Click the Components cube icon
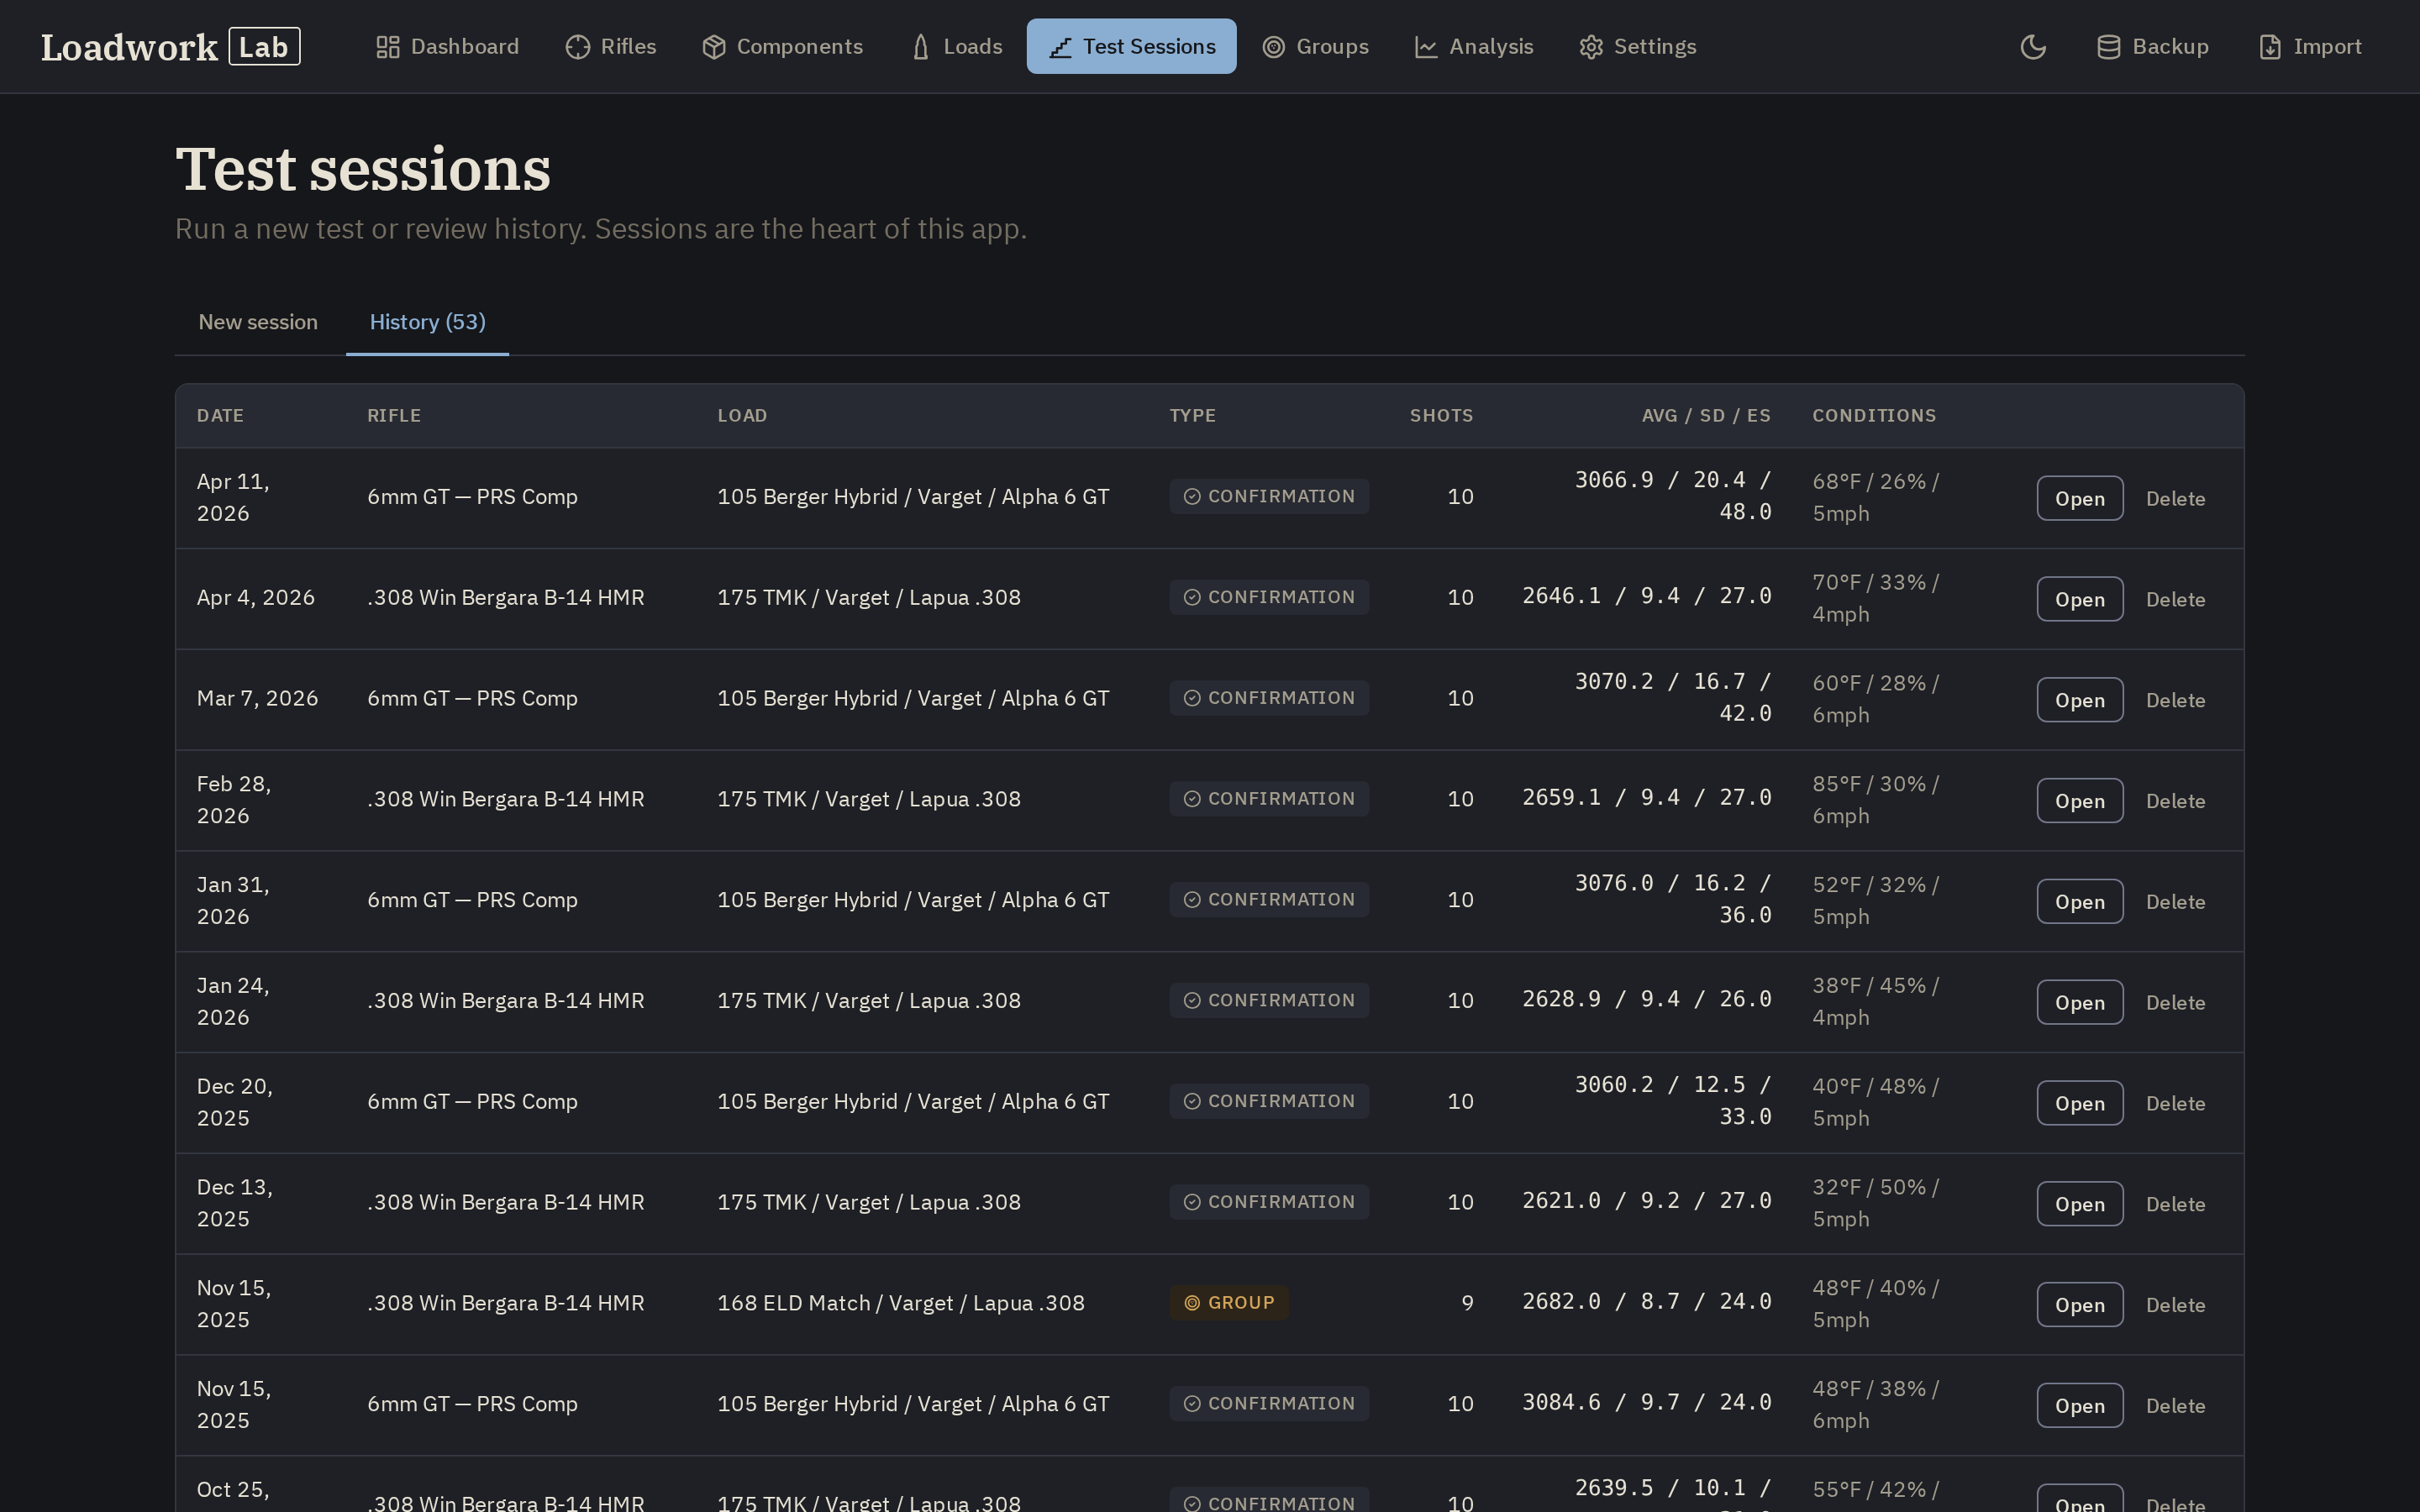 coord(714,47)
